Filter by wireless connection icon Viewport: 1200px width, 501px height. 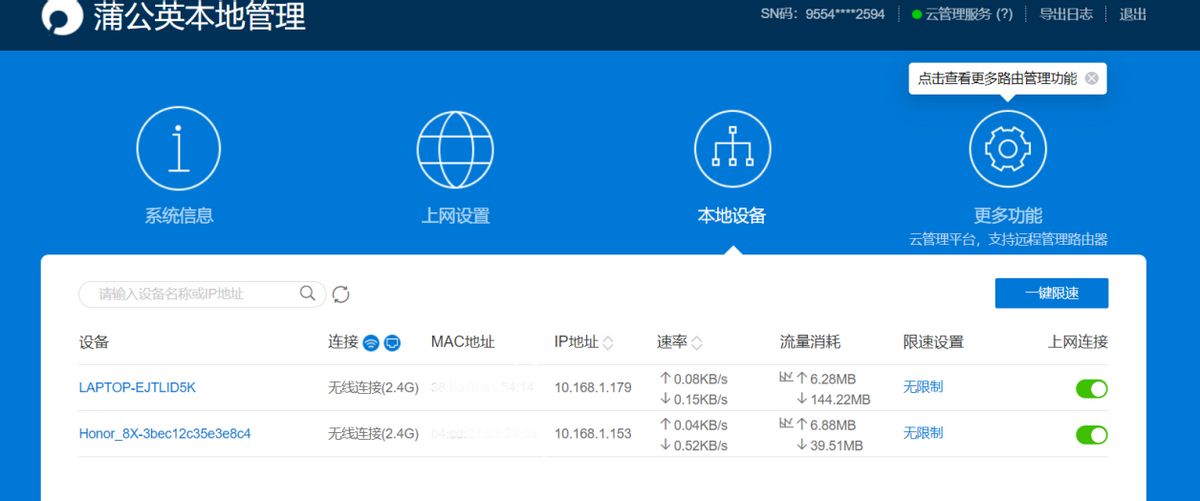(371, 343)
